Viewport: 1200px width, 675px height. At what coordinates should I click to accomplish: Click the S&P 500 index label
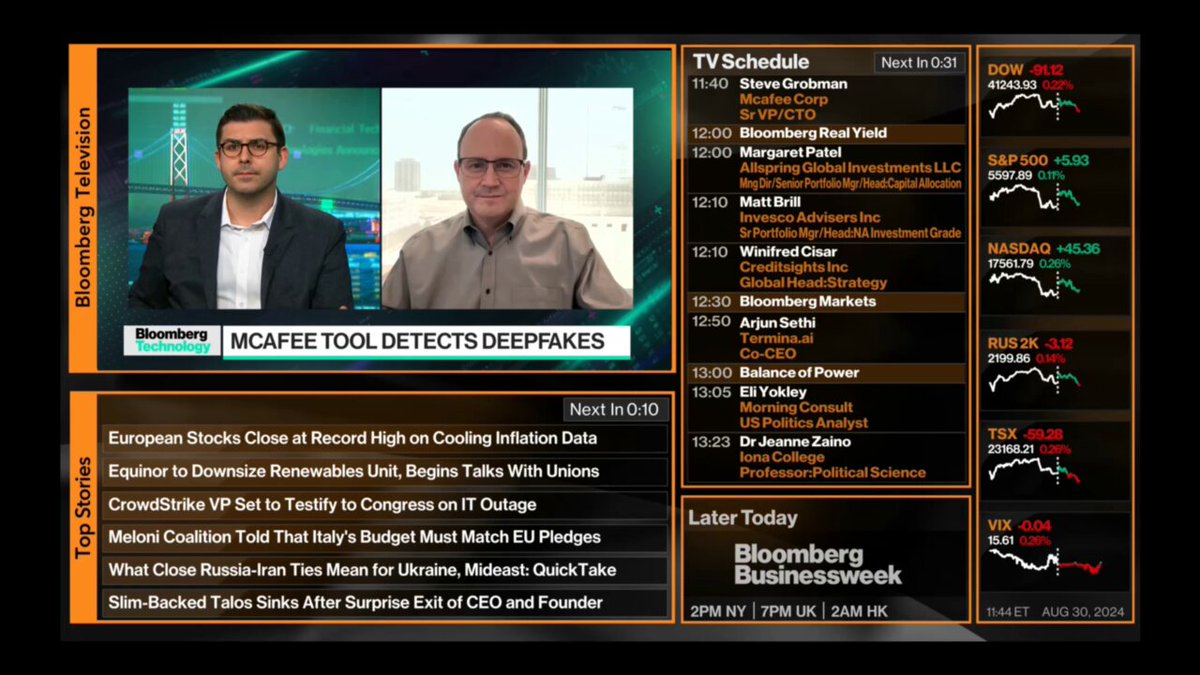coord(1018,160)
